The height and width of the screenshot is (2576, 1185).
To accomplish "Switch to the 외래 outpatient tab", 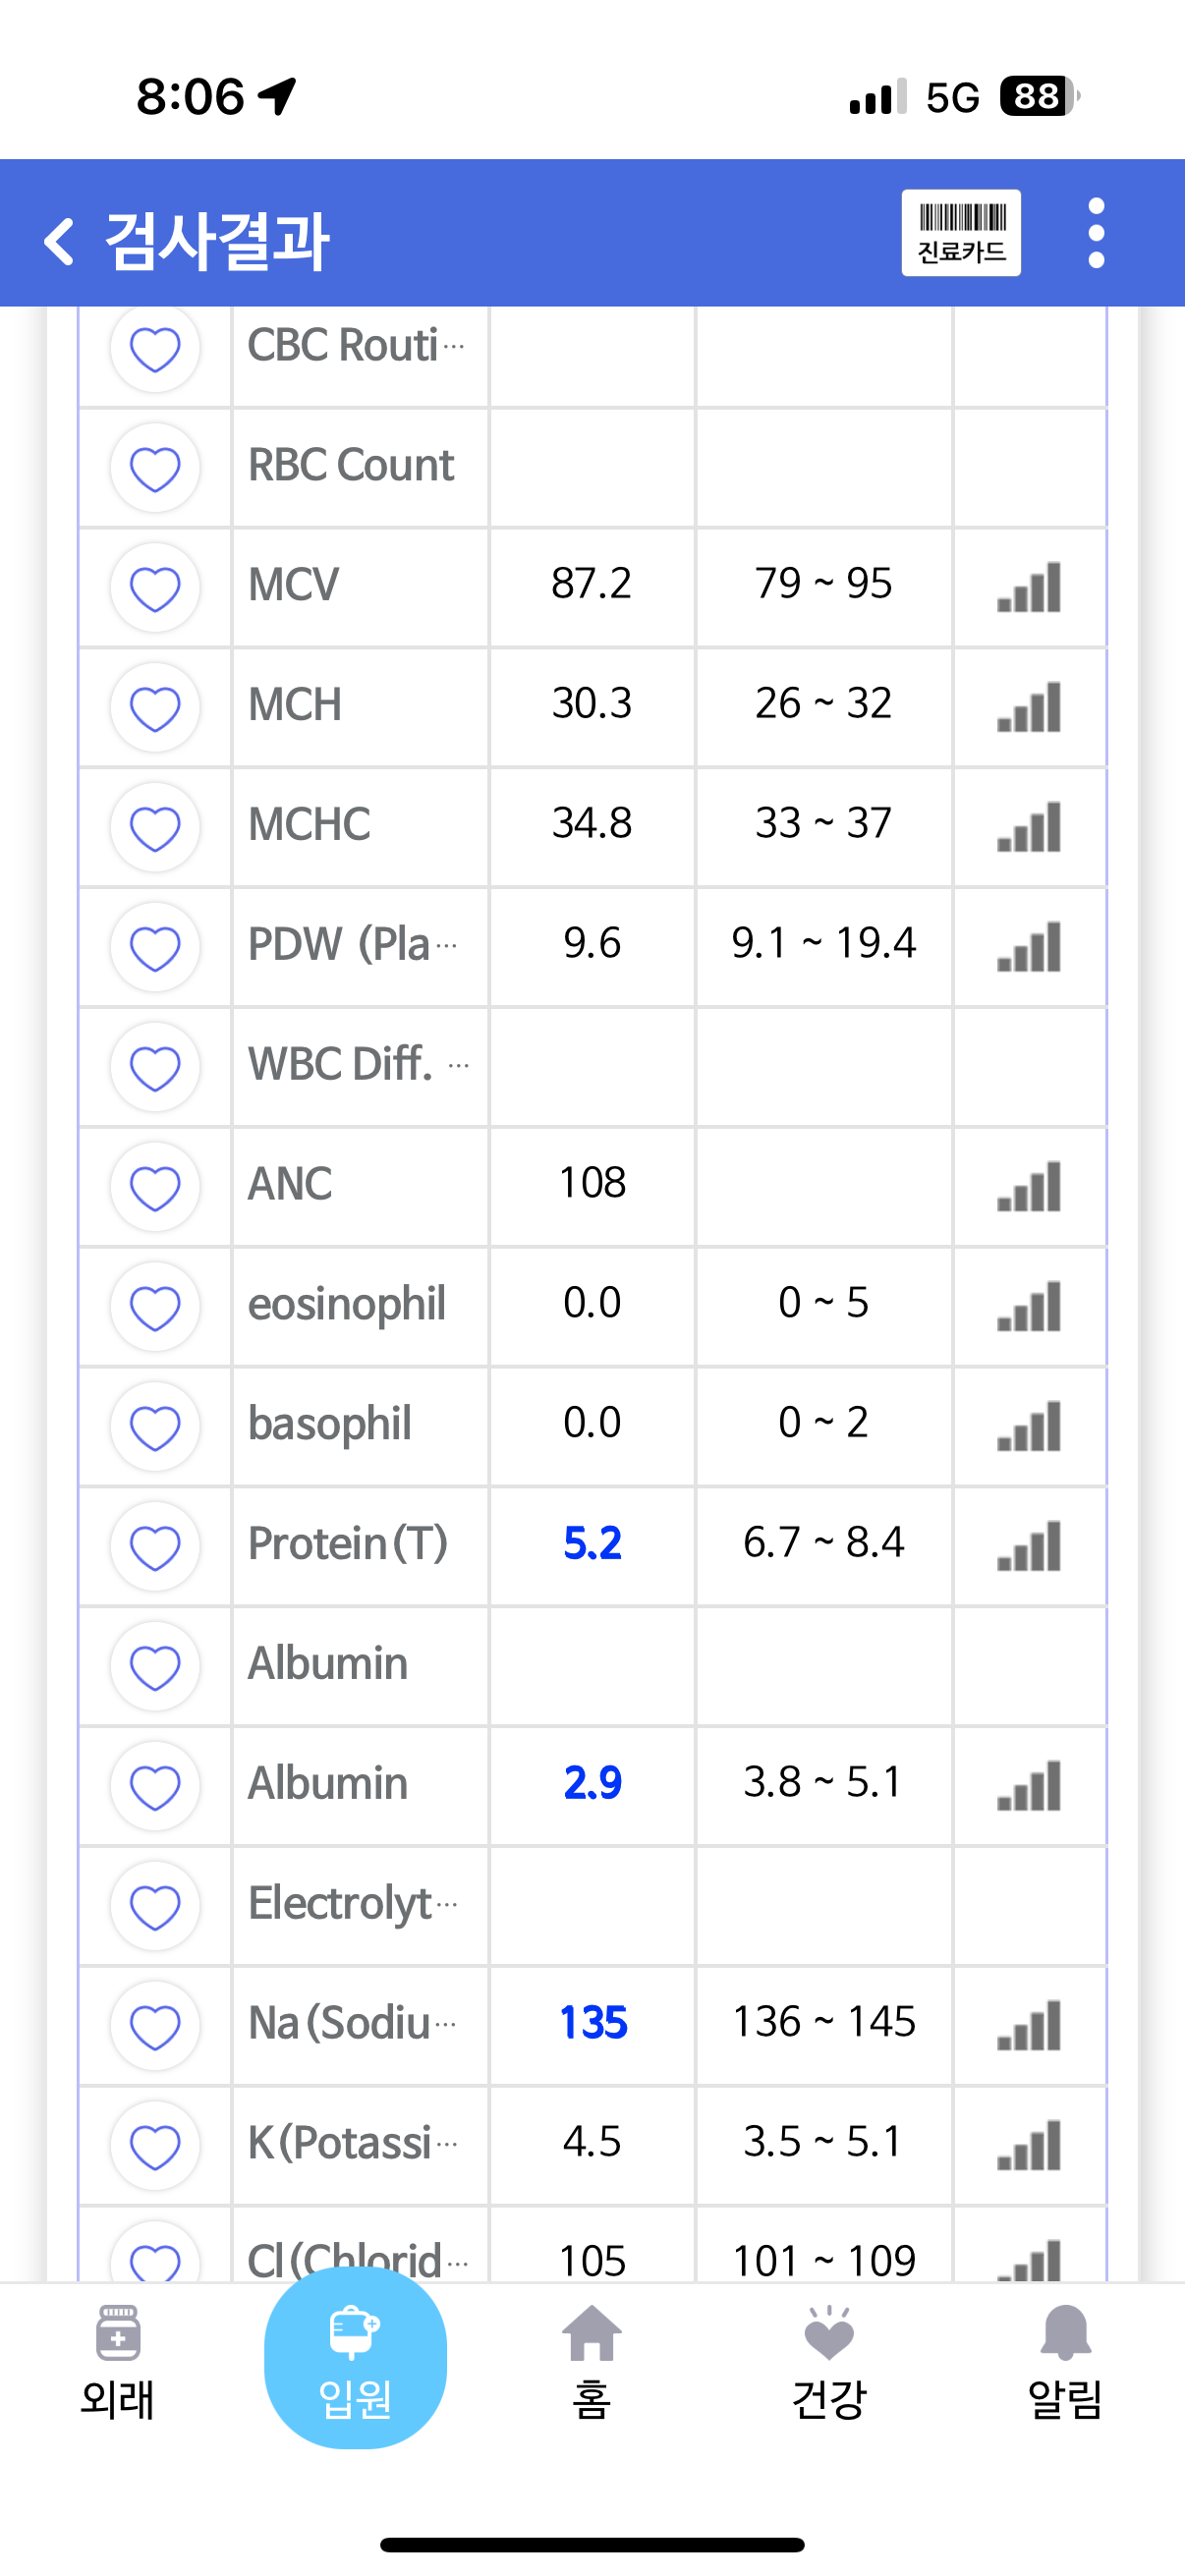I will (x=117, y=2364).
